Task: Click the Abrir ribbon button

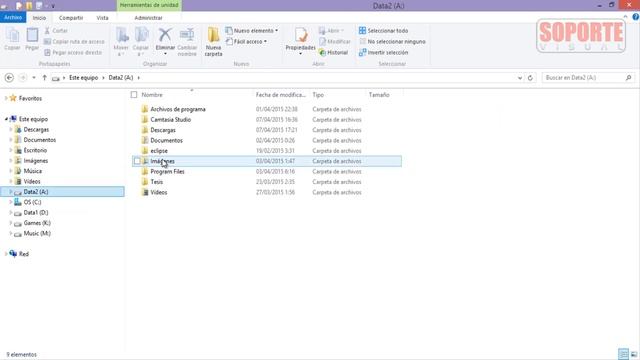Action: [x=331, y=31]
